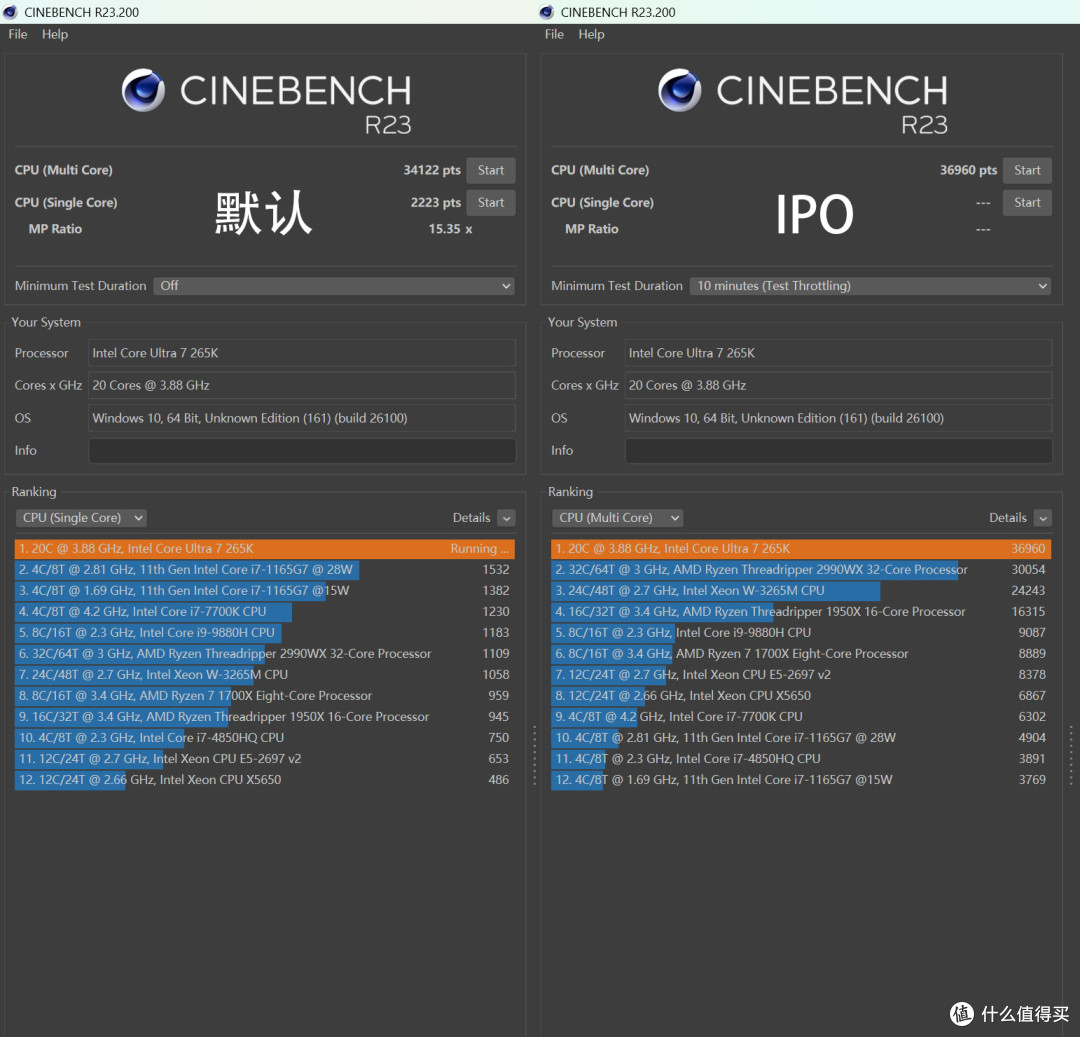Select i7-7700K row scoring 1230

264,611
